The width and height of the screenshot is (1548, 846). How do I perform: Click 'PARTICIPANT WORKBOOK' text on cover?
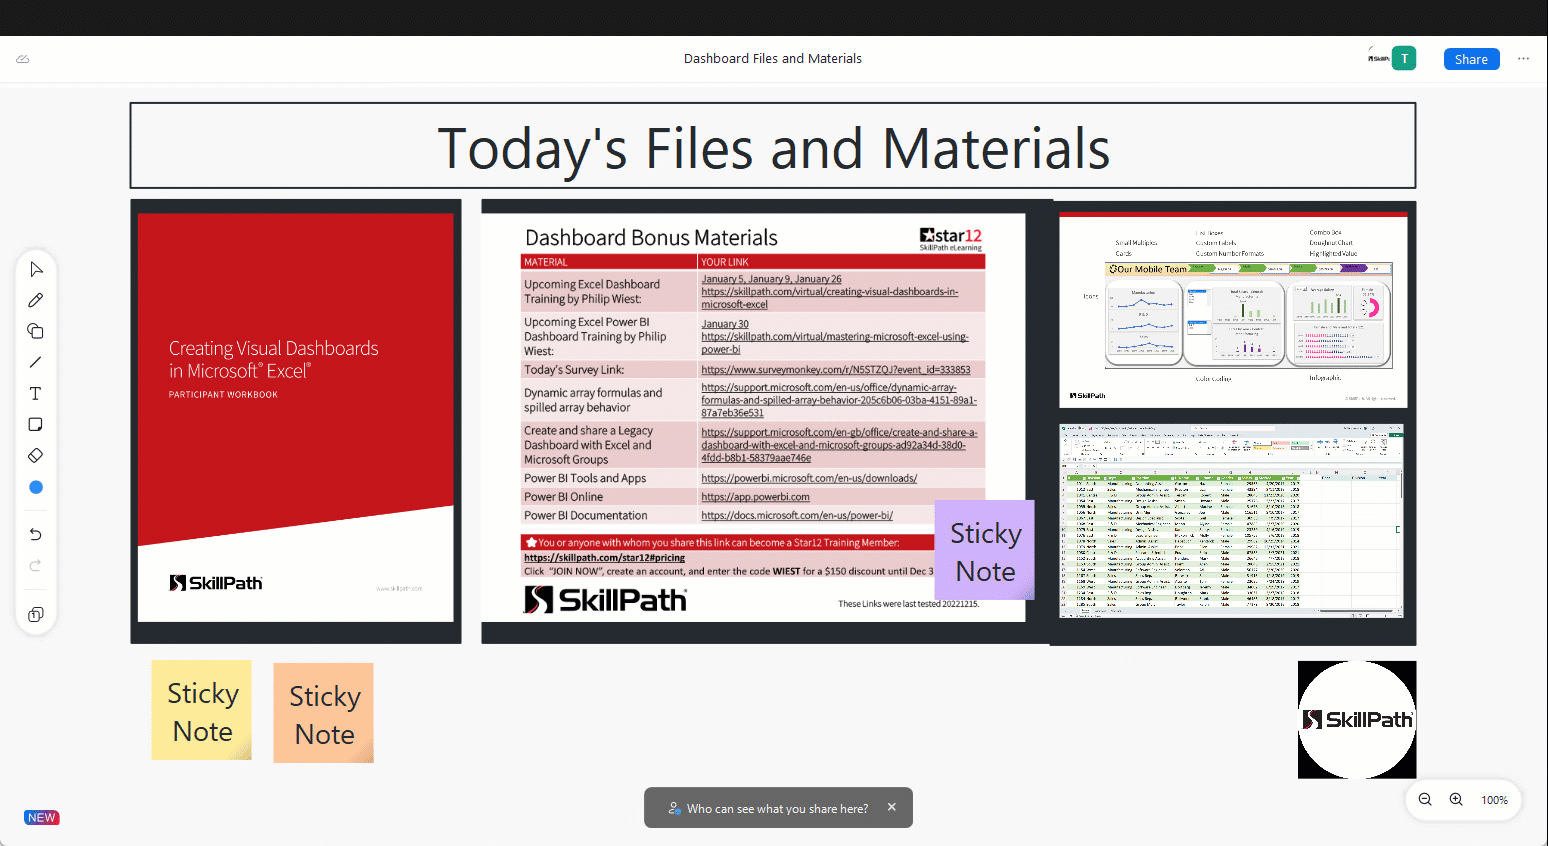pyautogui.click(x=223, y=395)
